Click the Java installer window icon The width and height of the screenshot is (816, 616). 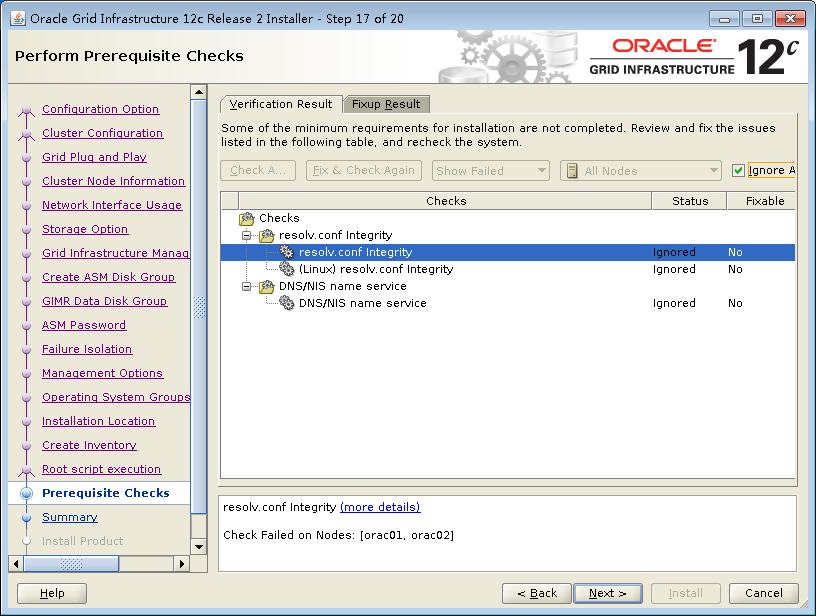pos(18,18)
